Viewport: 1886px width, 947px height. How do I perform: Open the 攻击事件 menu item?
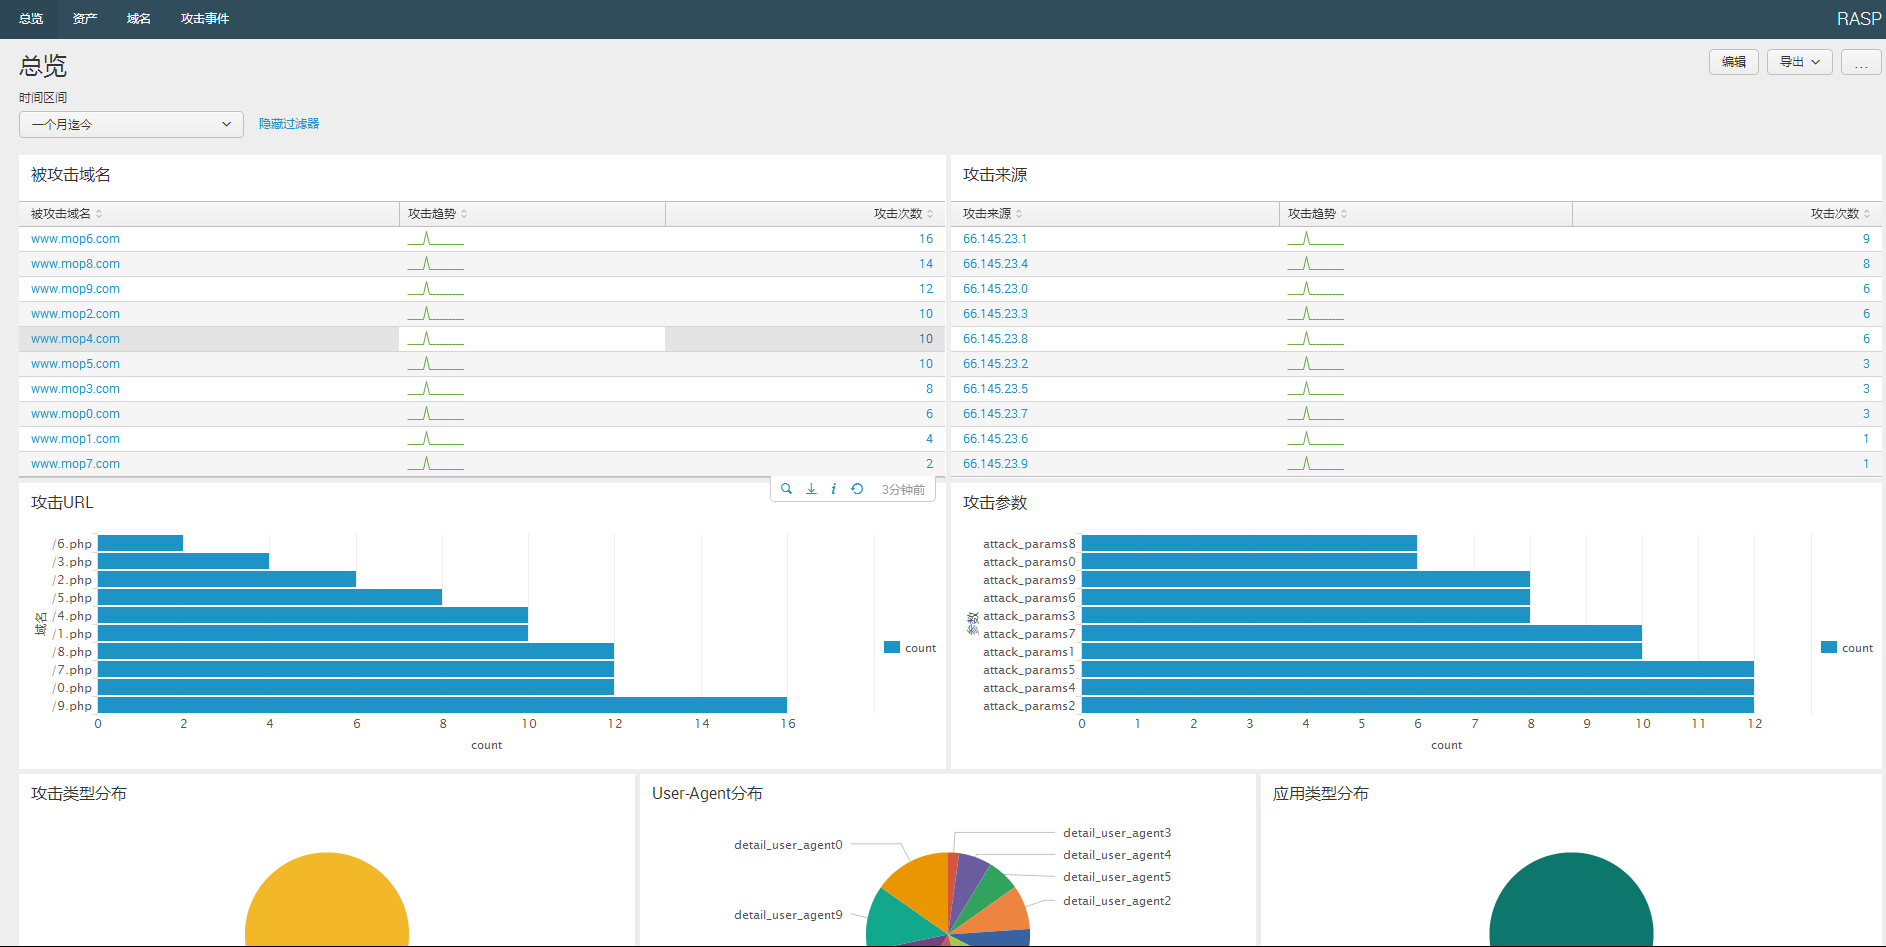pos(204,18)
